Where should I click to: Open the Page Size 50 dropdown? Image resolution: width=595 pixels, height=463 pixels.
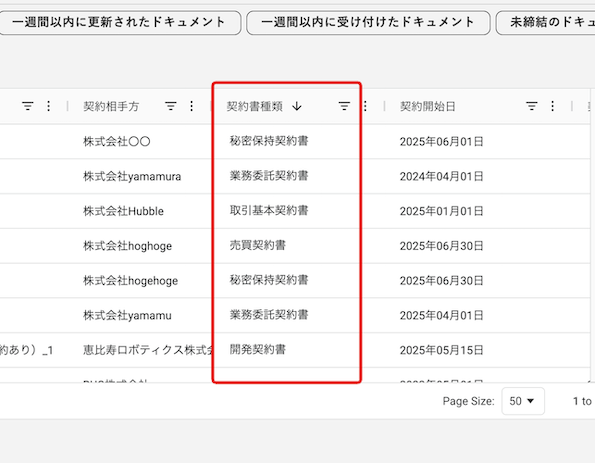pyautogui.click(x=523, y=401)
